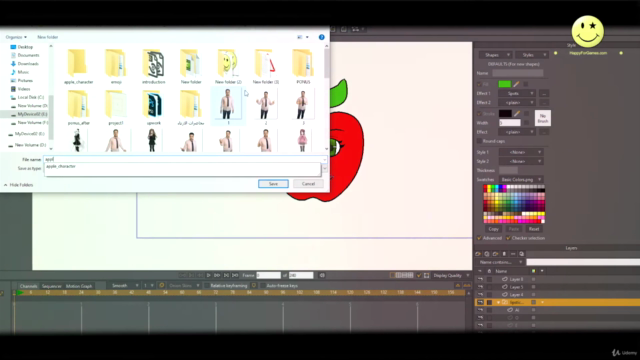Open Style 2 None dropdown
Screen dimensions: 640x360
click(520, 161)
